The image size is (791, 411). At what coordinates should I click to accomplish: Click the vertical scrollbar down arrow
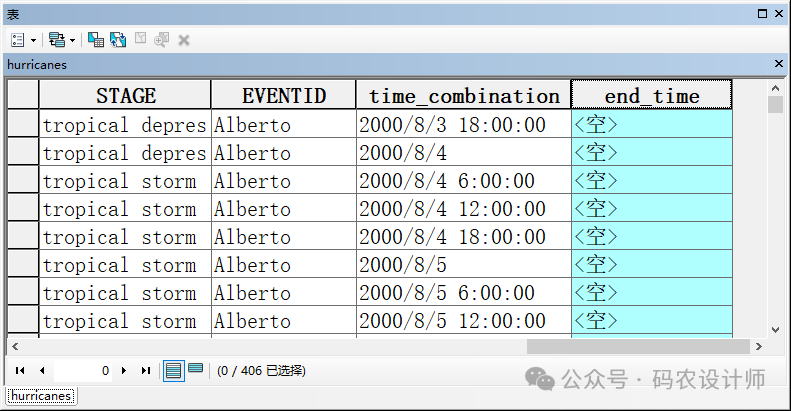point(775,329)
